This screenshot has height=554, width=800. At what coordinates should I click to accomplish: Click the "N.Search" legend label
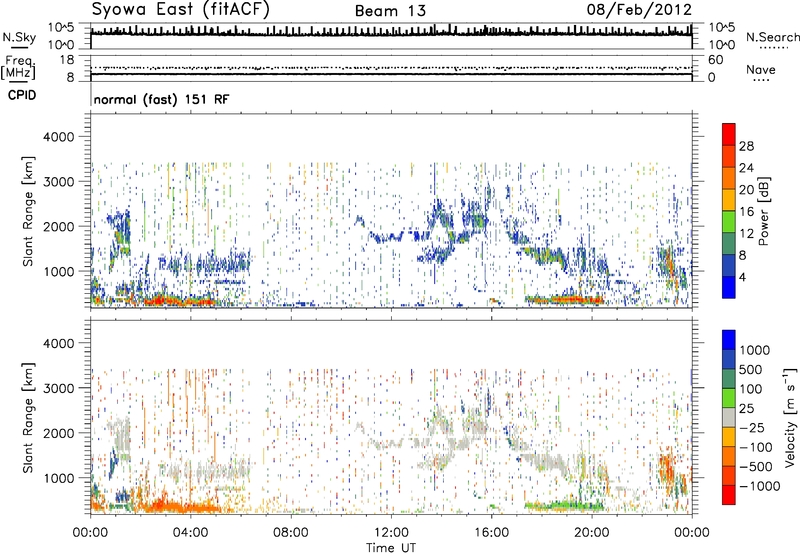[x=772, y=37]
